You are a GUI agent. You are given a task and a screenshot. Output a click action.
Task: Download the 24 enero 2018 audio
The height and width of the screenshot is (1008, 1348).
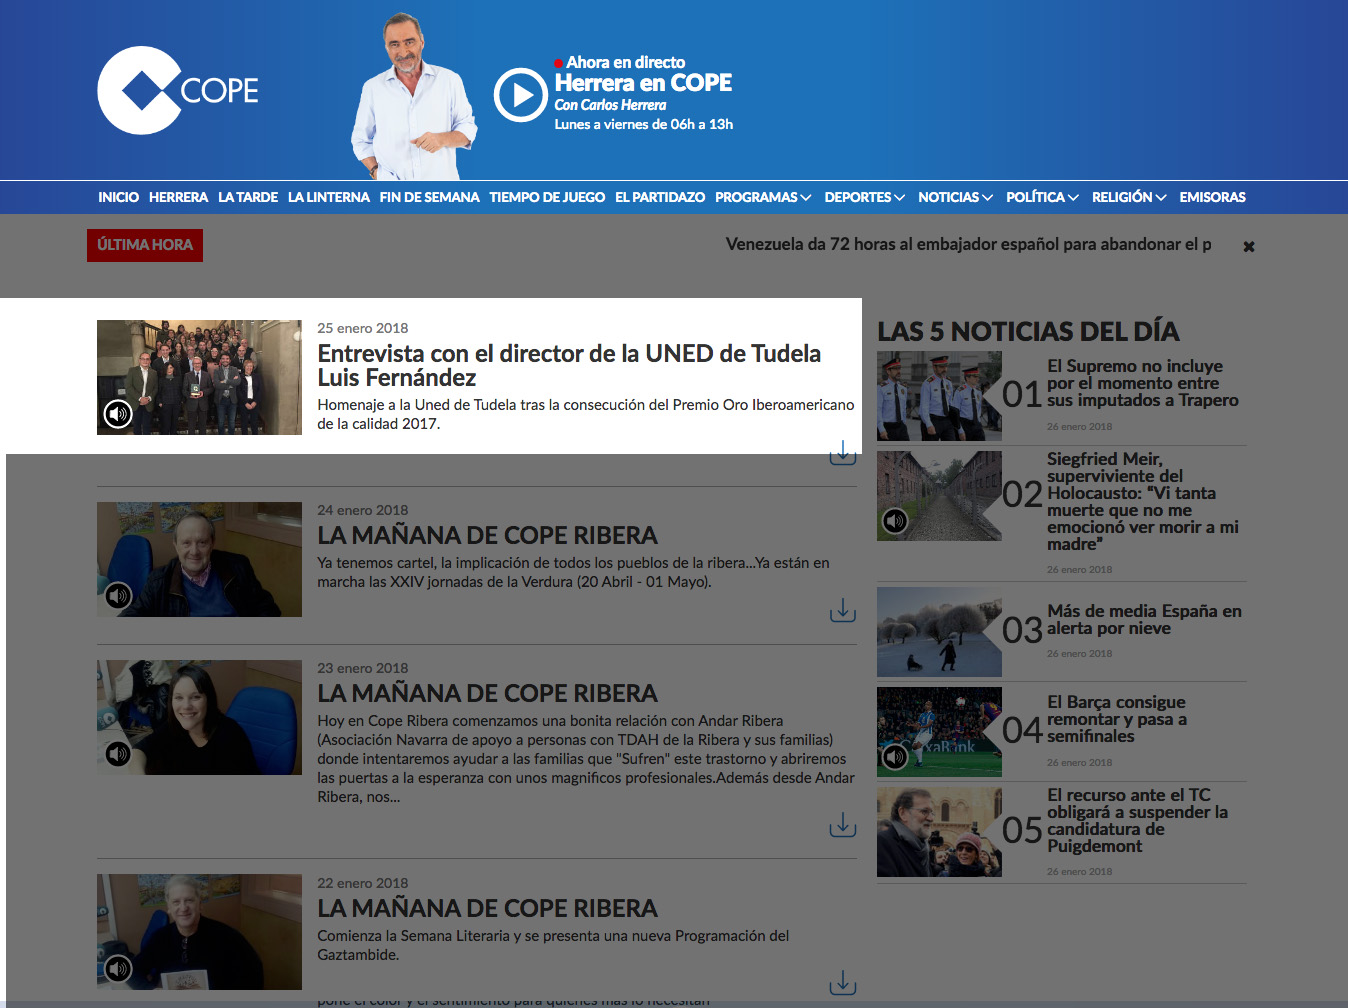843,610
